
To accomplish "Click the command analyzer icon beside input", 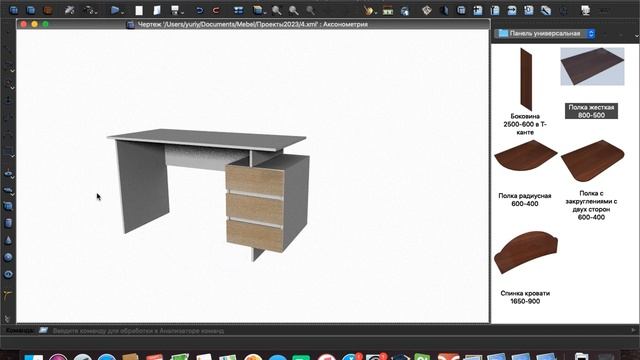I will 43,330.
